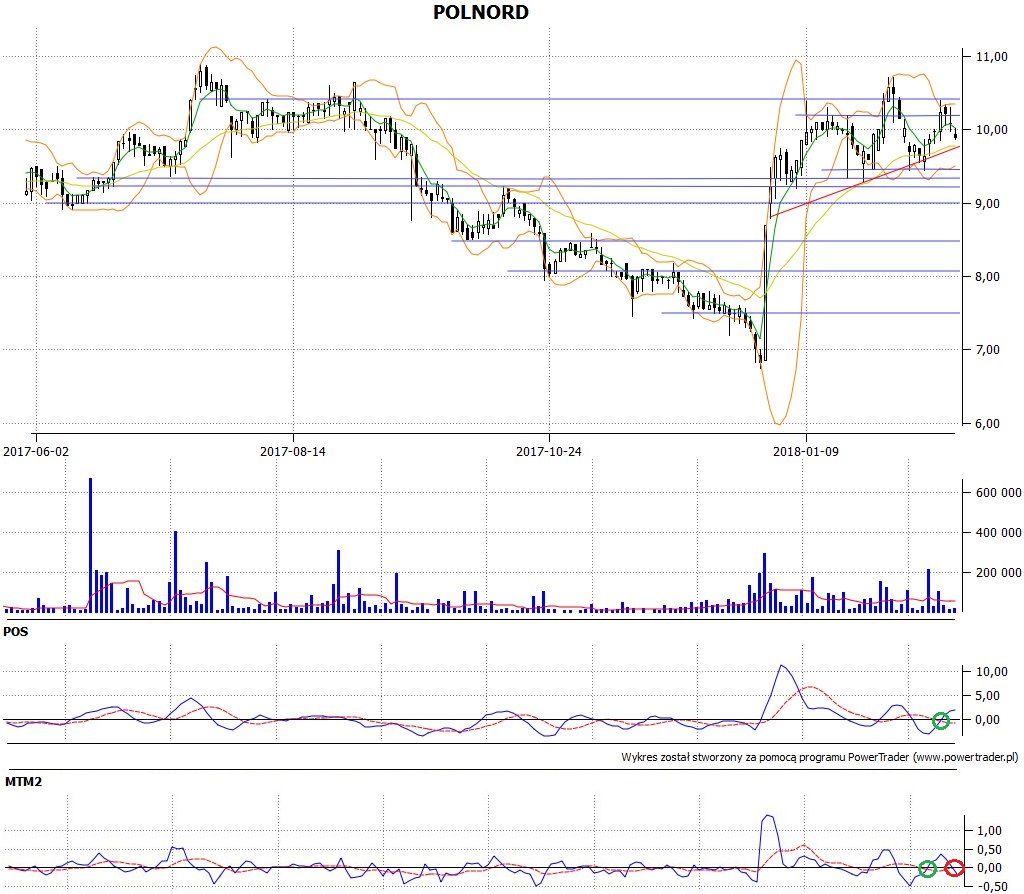Click the 400 000 volume axis label
Image resolution: width=1024 pixels, height=894 pixels.
(999, 533)
